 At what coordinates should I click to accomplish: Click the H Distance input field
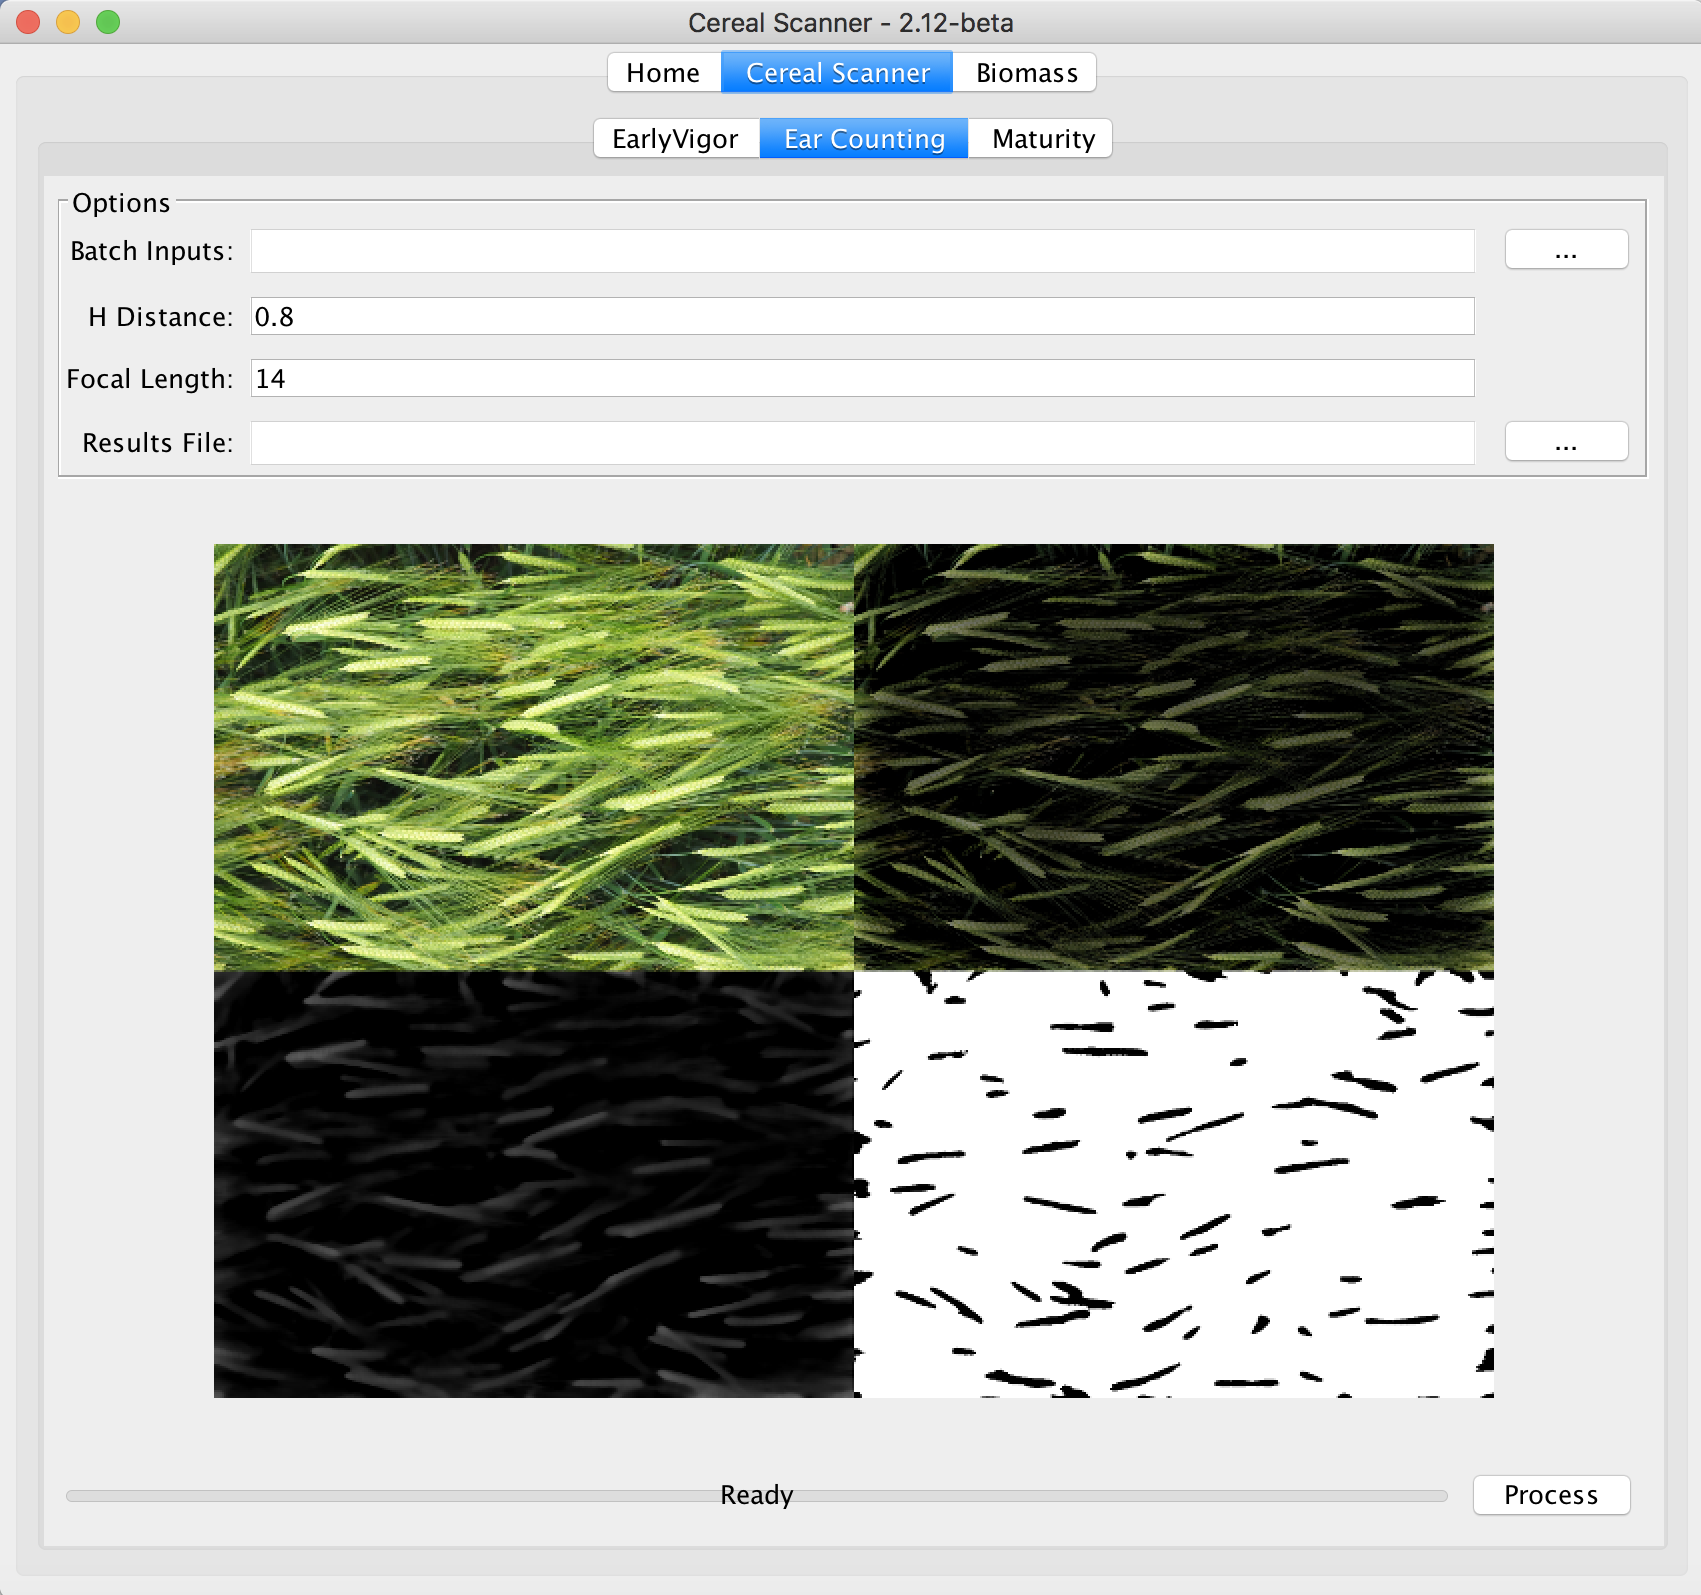tap(862, 317)
